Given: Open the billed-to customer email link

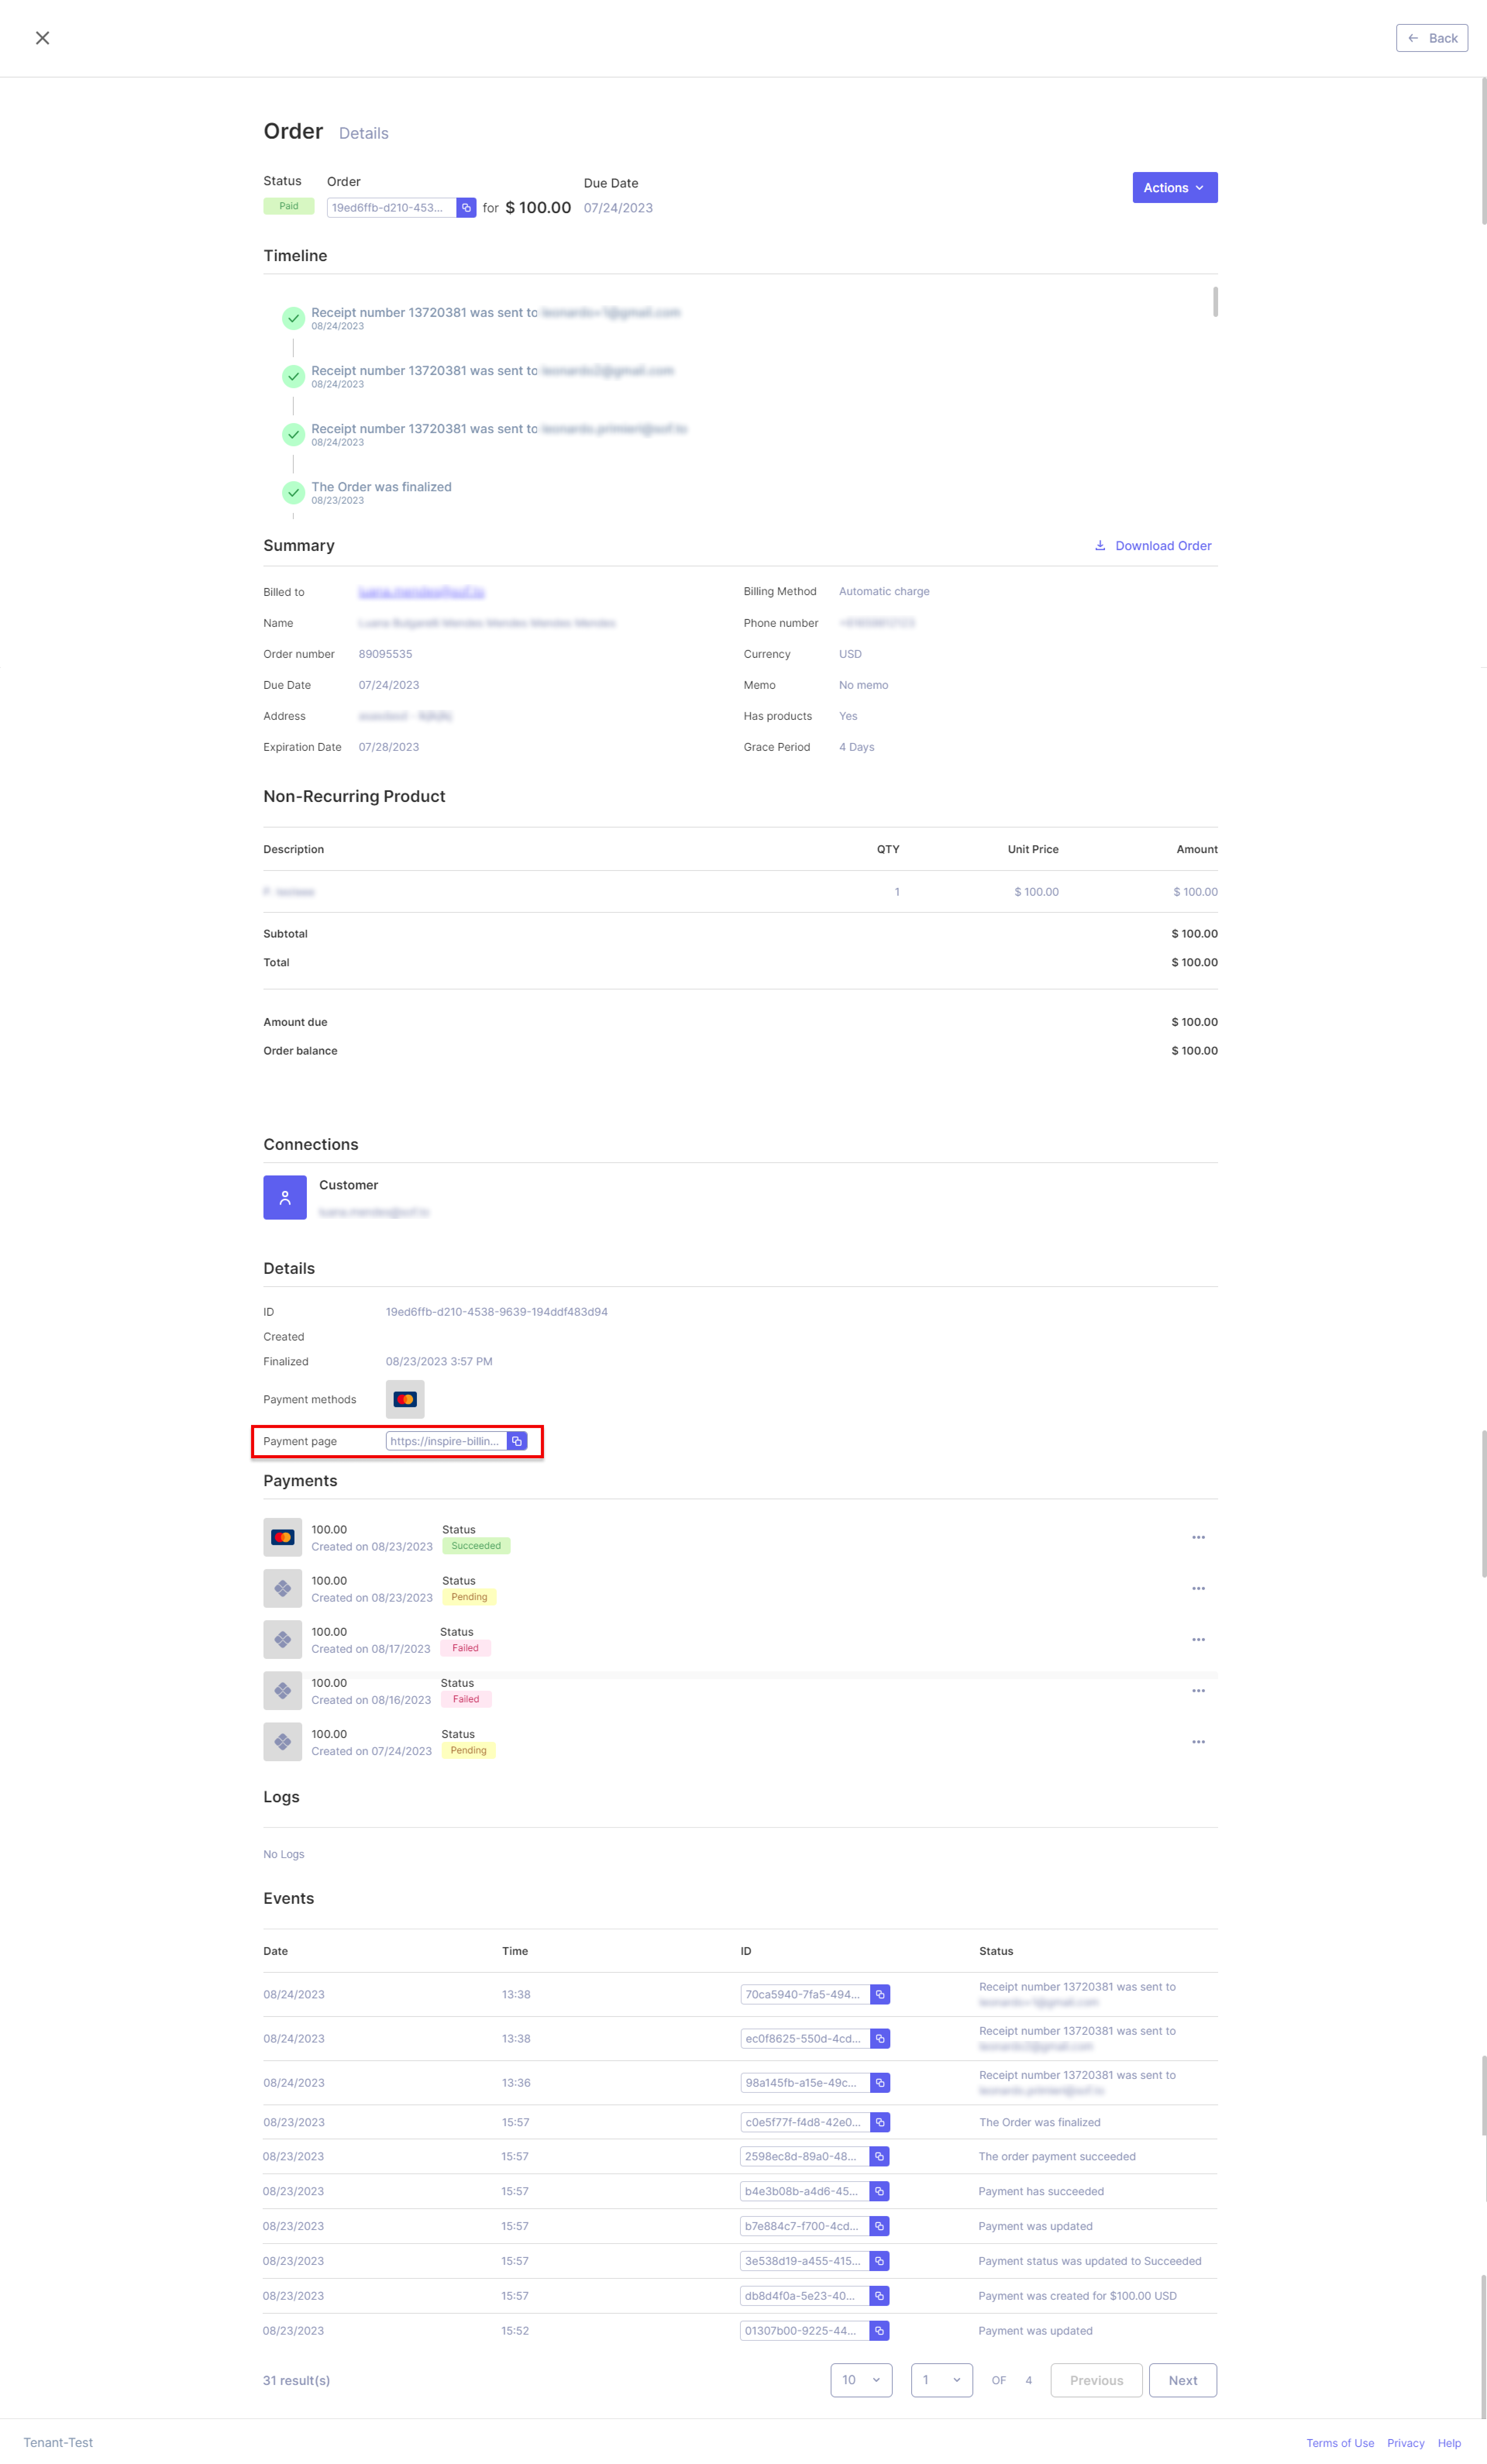Looking at the screenshot, I should pos(421,592).
